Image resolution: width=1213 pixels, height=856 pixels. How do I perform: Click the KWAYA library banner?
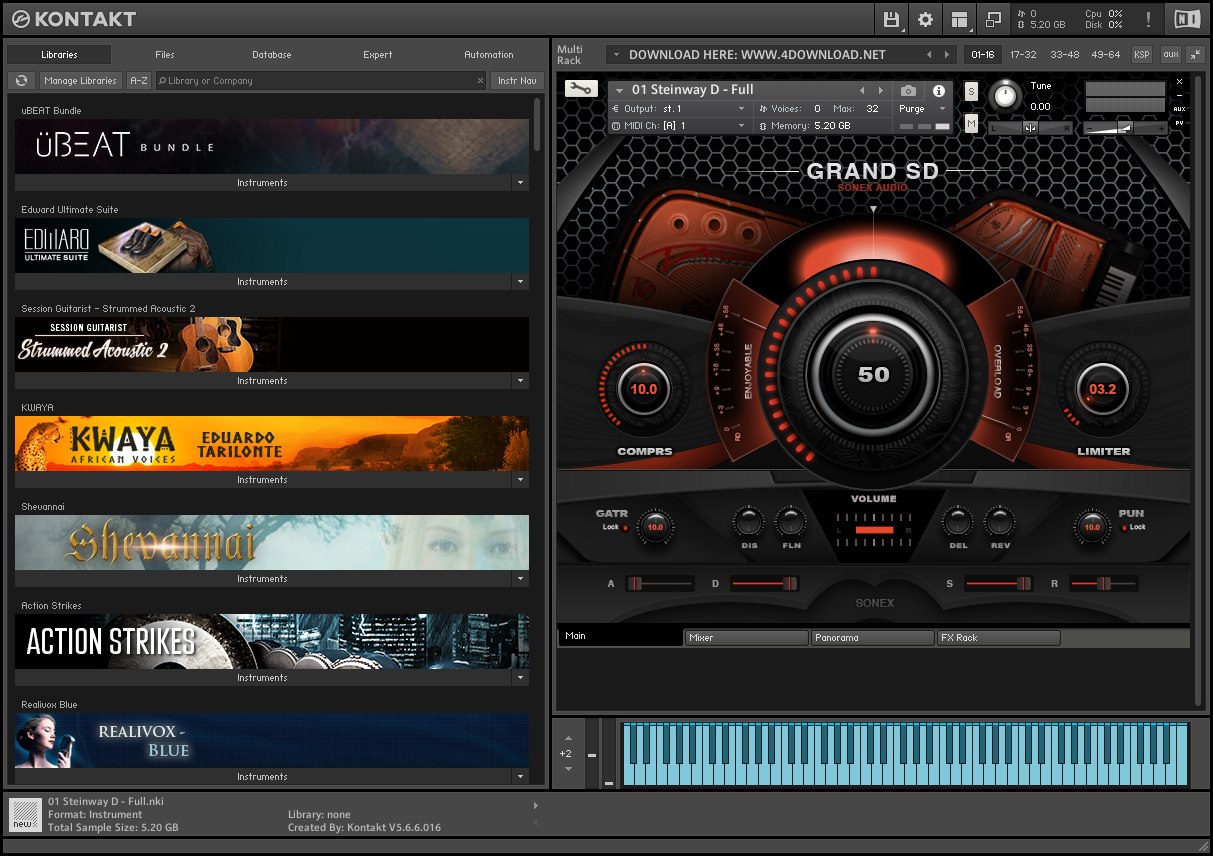pos(272,444)
